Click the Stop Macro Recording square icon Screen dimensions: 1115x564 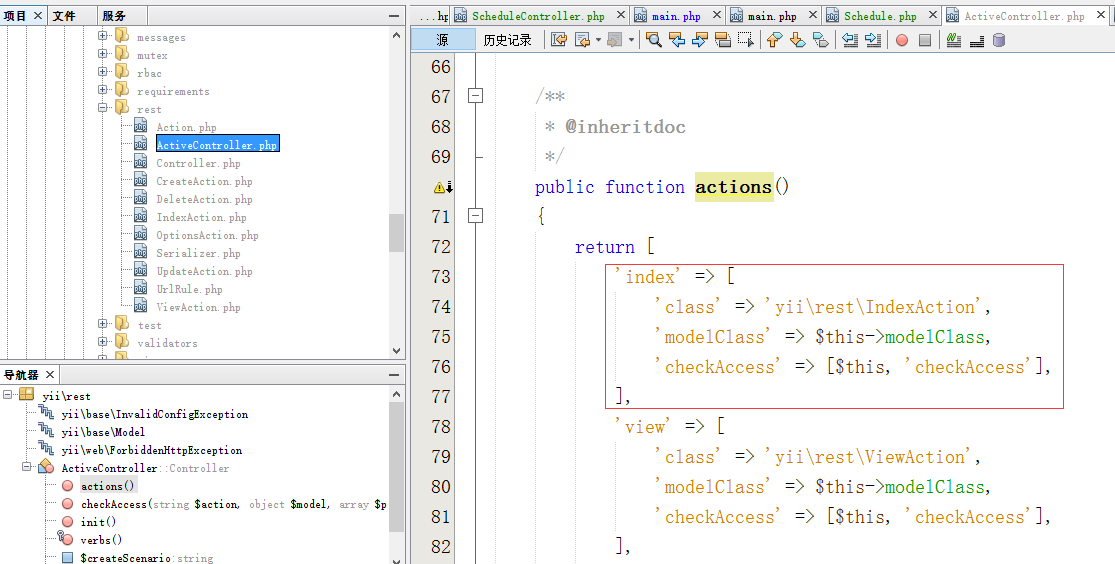(925, 40)
